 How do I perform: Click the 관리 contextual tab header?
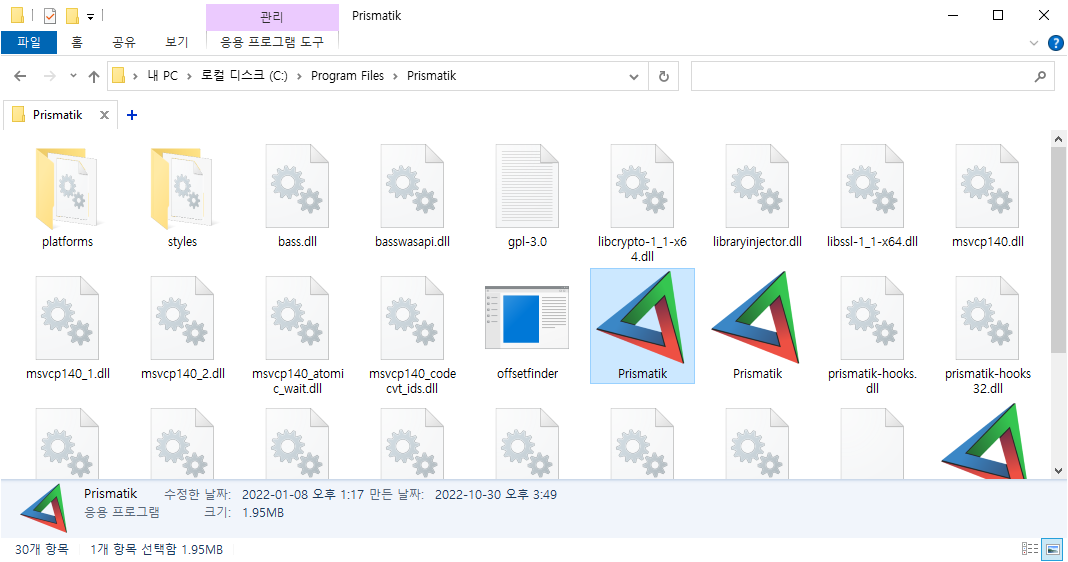click(x=272, y=17)
